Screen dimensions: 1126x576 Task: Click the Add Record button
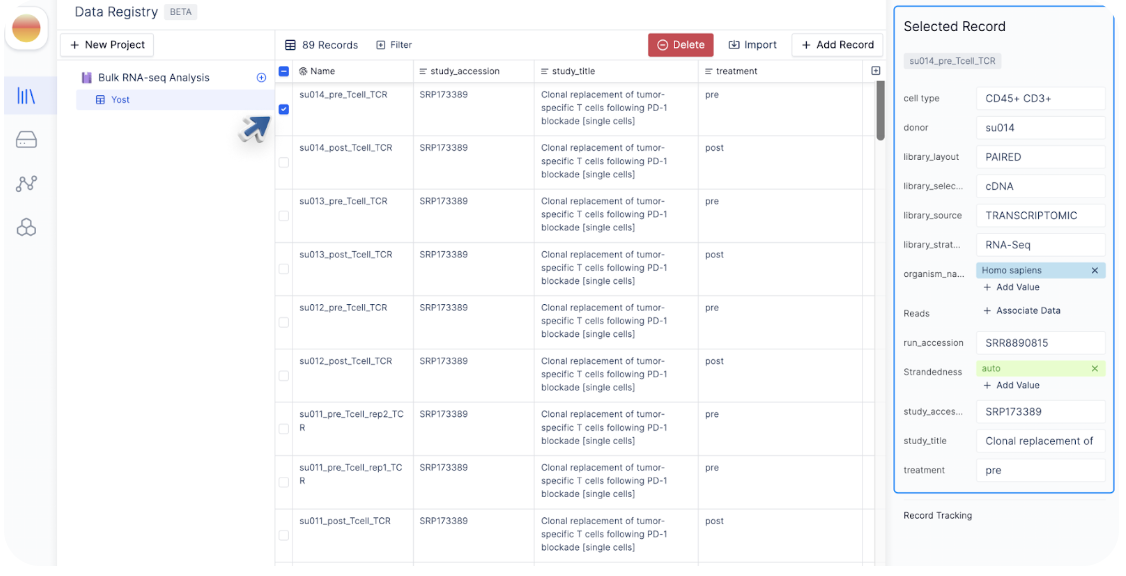coord(837,45)
